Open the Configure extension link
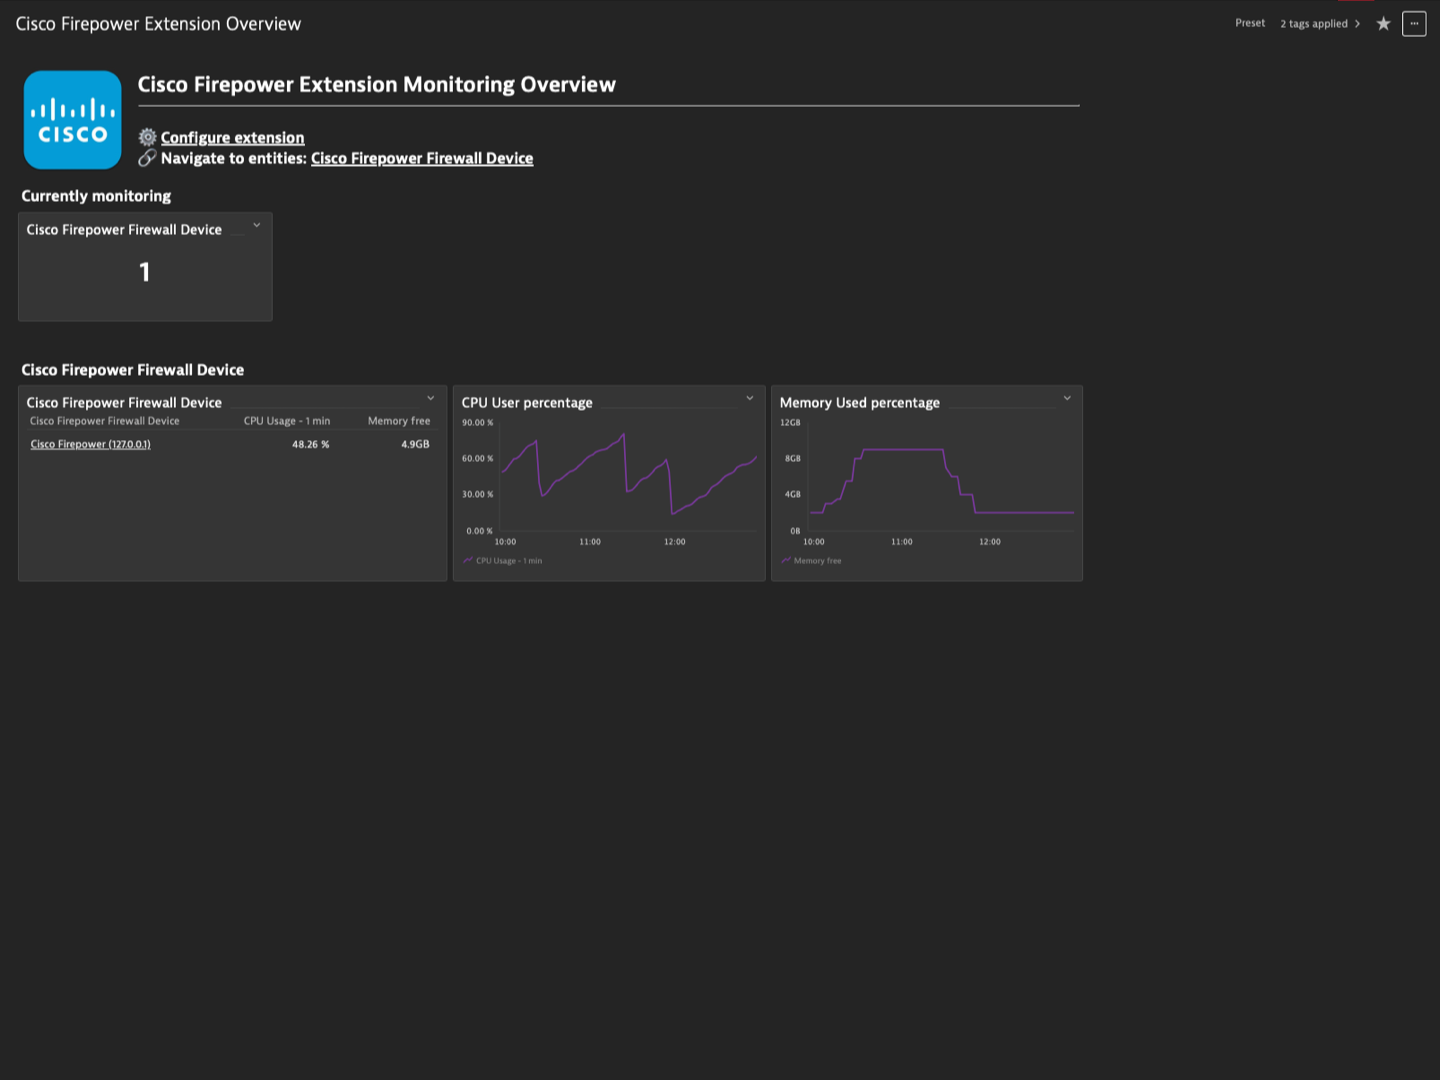 coord(232,138)
